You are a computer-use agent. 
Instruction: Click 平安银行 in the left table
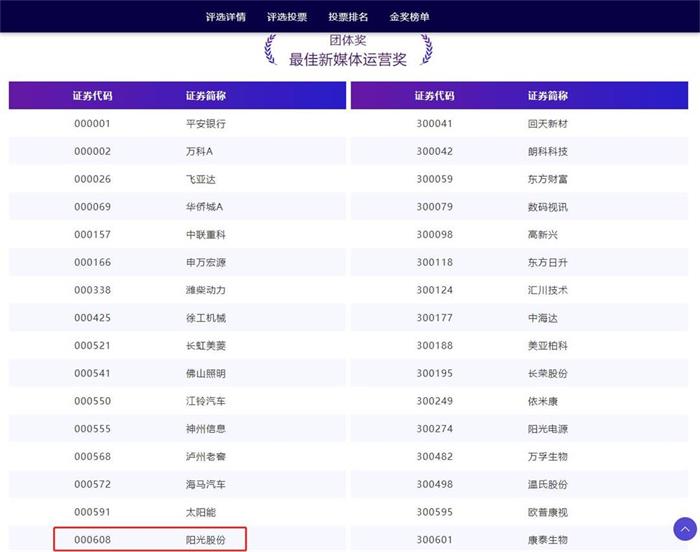point(206,124)
